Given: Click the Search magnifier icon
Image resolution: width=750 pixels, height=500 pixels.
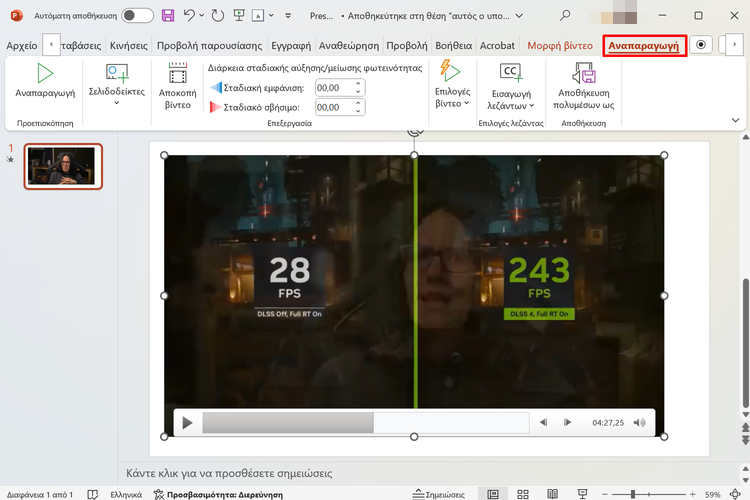Looking at the screenshot, I should (x=565, y=15).
